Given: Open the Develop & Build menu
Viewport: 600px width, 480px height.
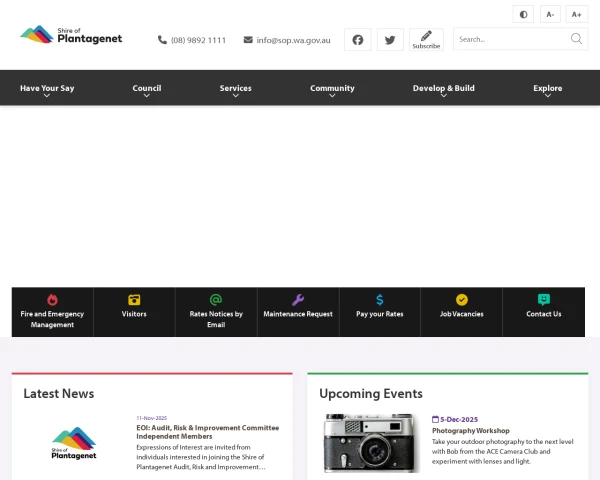Looking at the screenshot, I should pos(444,89).
